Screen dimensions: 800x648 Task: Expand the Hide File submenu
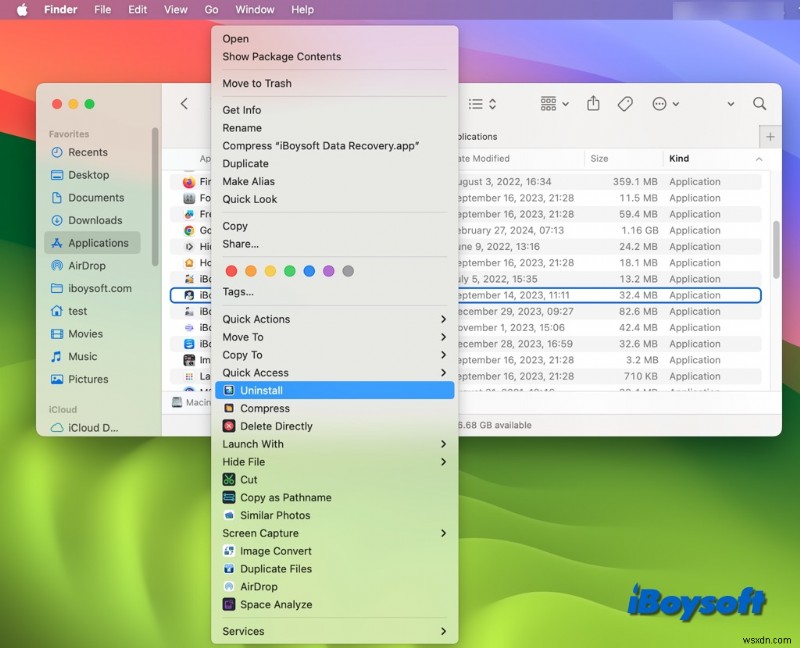[x=335, y=462]
